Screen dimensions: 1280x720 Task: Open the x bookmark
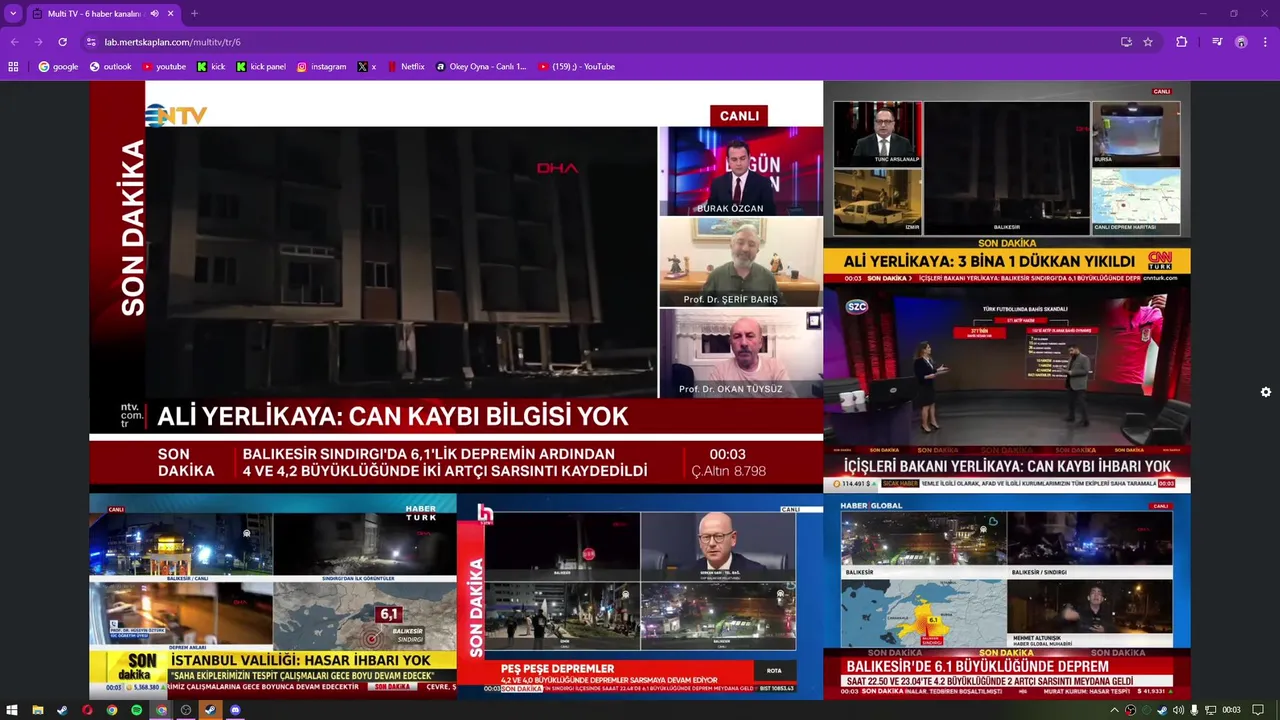click(x=367, y=67)
